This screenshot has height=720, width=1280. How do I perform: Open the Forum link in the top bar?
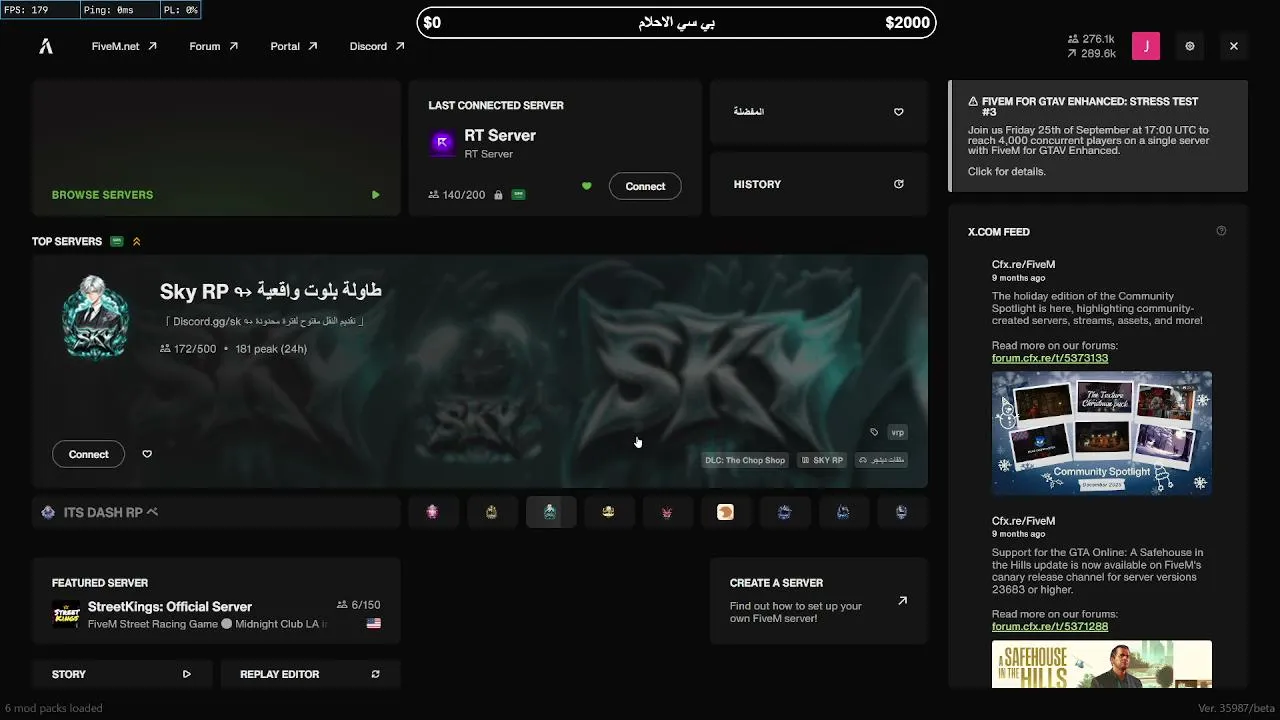coord(214,46)
